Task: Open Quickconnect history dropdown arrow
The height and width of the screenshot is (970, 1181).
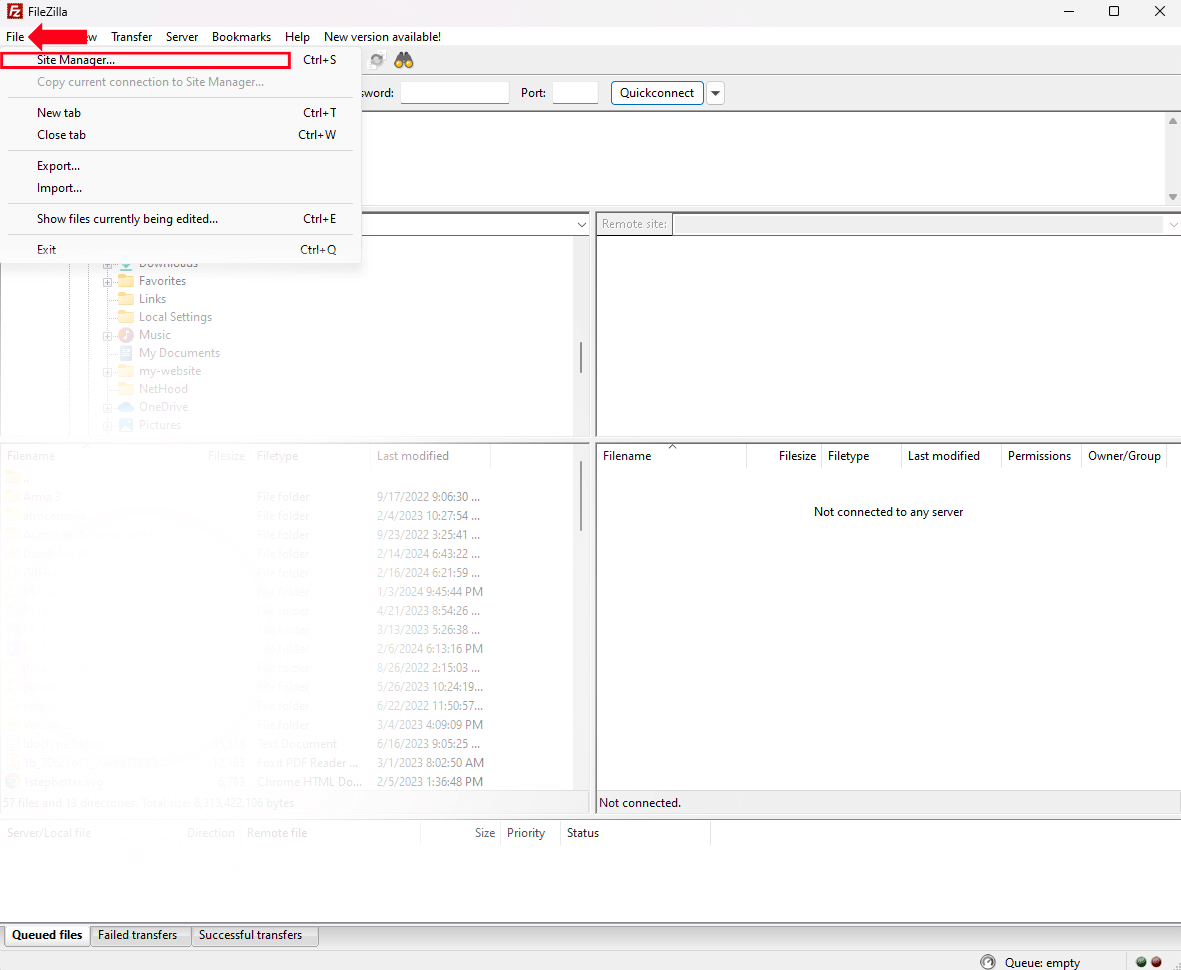Action: pos(716,93)
